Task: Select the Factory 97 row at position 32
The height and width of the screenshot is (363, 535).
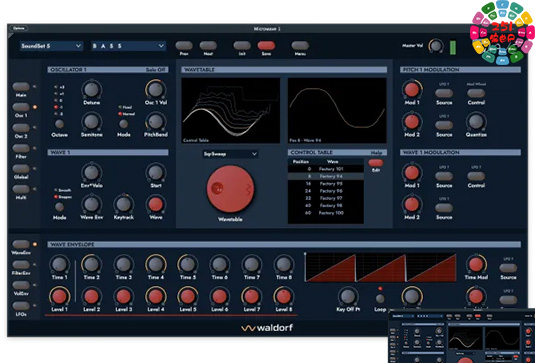Action: [326, 198]
